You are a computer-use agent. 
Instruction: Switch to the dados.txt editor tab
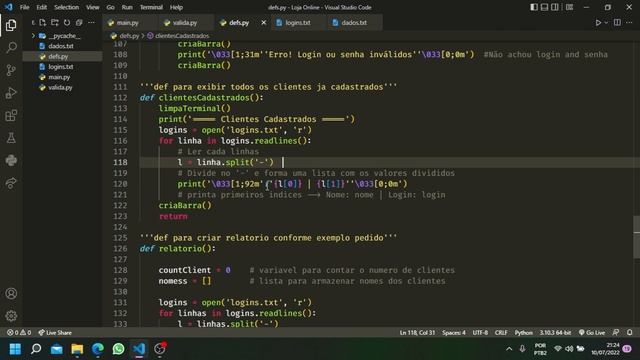(354, 23)
